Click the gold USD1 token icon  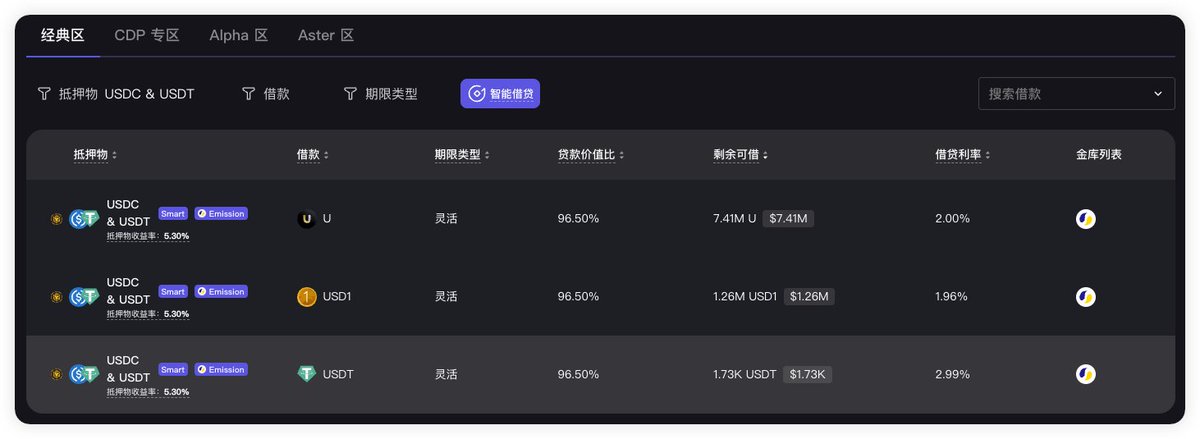pyautogui.click(x=307, y=297)
